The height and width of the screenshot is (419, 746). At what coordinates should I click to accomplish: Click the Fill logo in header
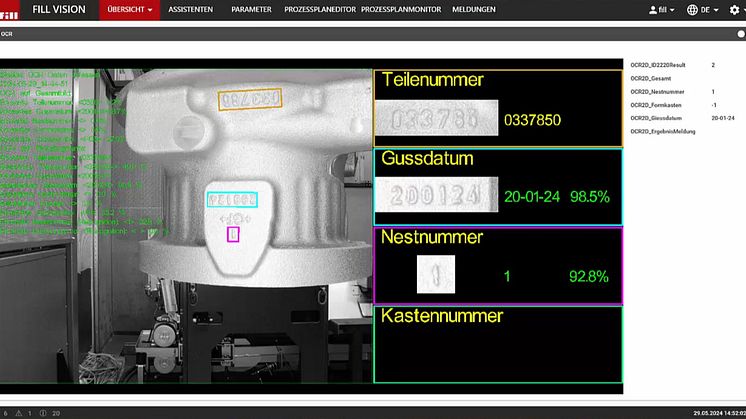click(x=11, y=9)
